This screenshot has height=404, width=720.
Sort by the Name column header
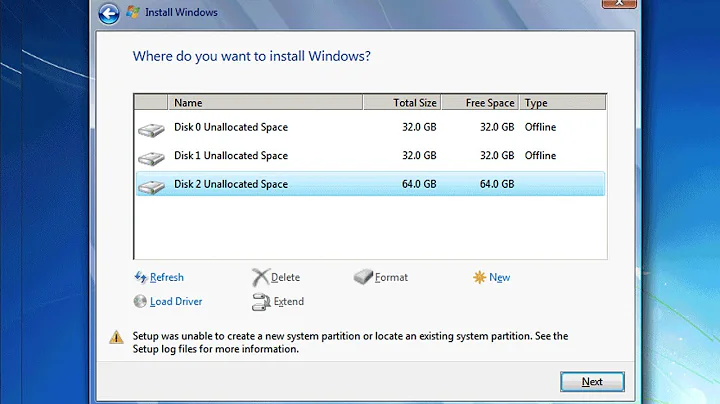(265, 102)
